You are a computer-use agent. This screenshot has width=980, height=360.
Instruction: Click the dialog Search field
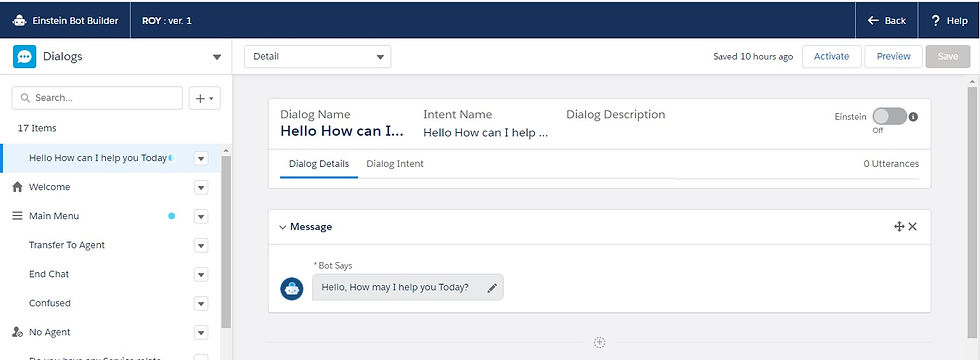tap(98, 98)
